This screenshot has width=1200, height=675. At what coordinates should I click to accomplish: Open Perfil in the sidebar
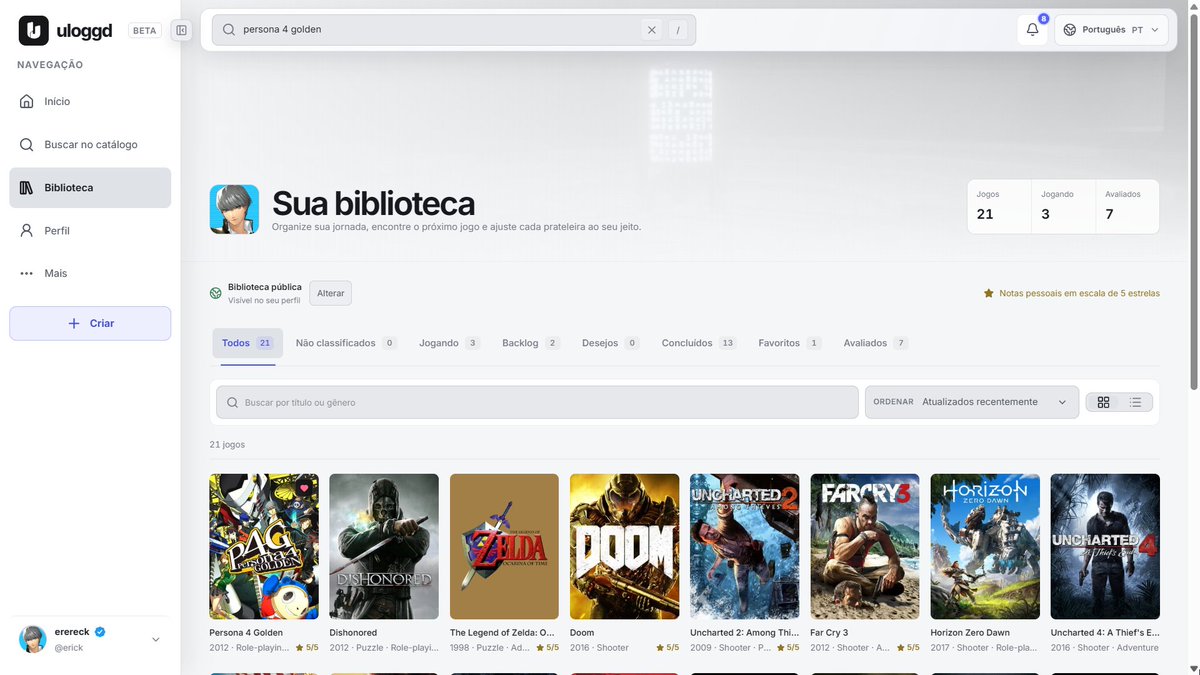coord(90,230)
